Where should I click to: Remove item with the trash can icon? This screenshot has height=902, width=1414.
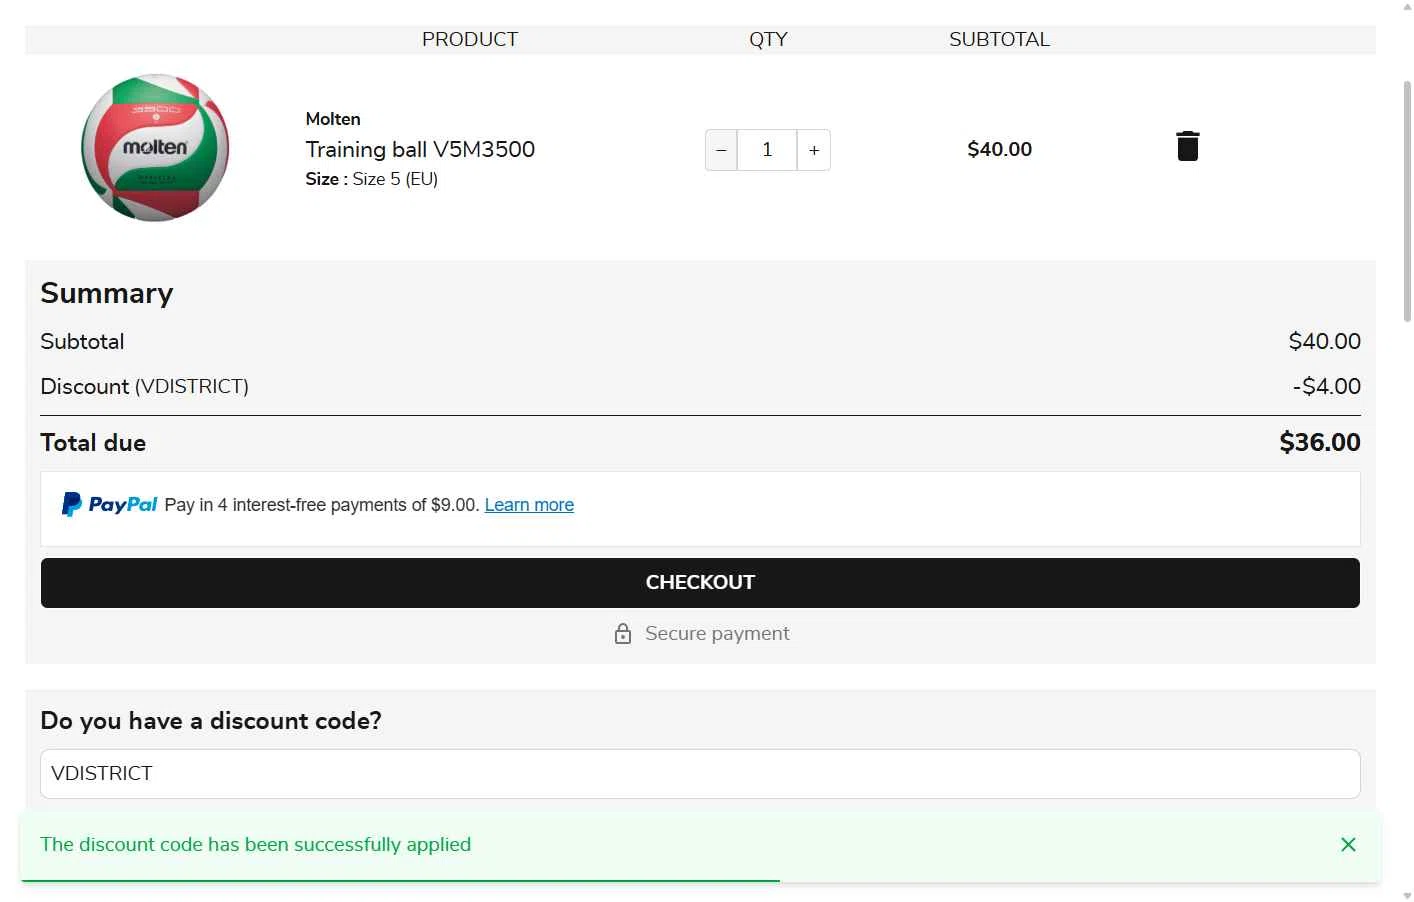tap(1187, 146)
